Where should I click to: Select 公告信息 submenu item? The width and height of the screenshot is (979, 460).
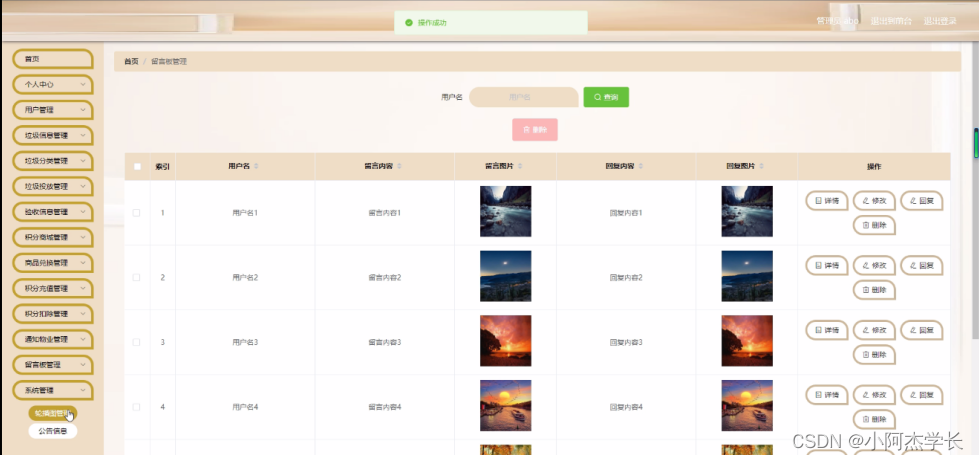tap(53, 431)
